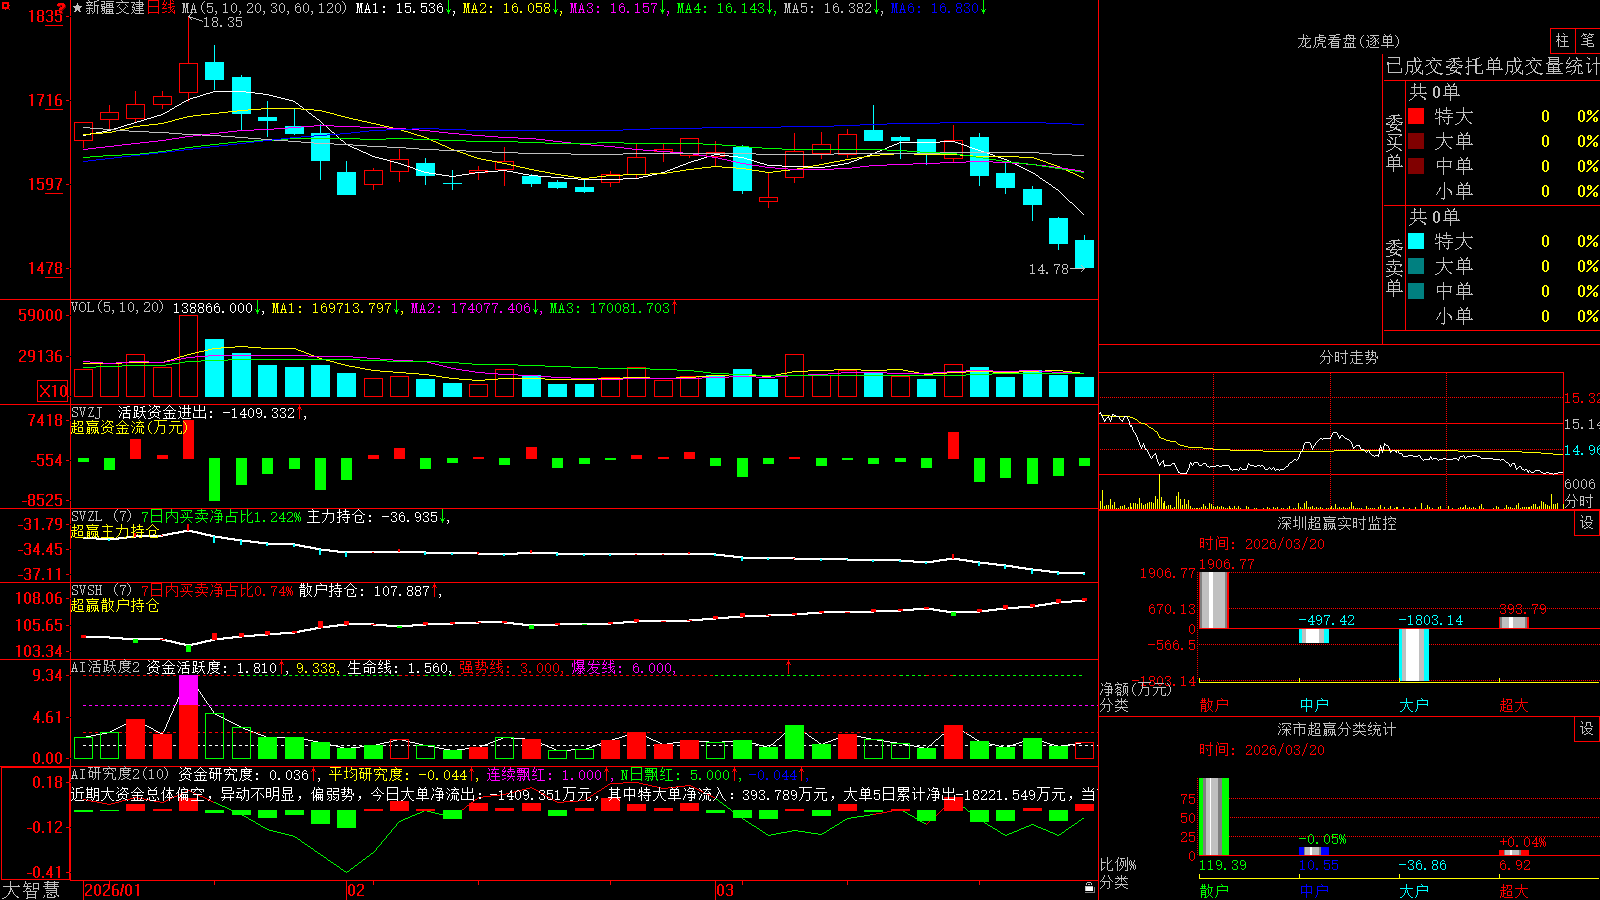Click the X10 volume scale box
The width and height of the screenshot is (1600, 900).
tap(53, 391)
